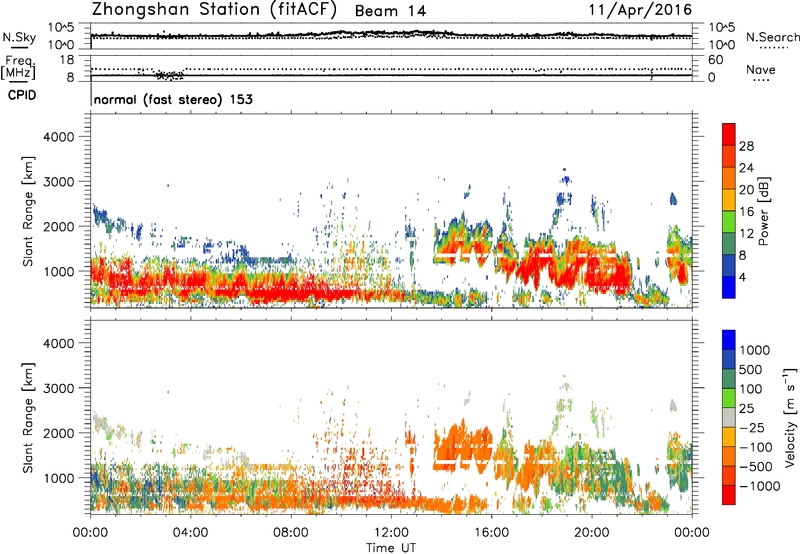Click the red bottom of the velocity colorbar
Image resolution: width=800 pixels, height=554 pixels.
(729, 495)
